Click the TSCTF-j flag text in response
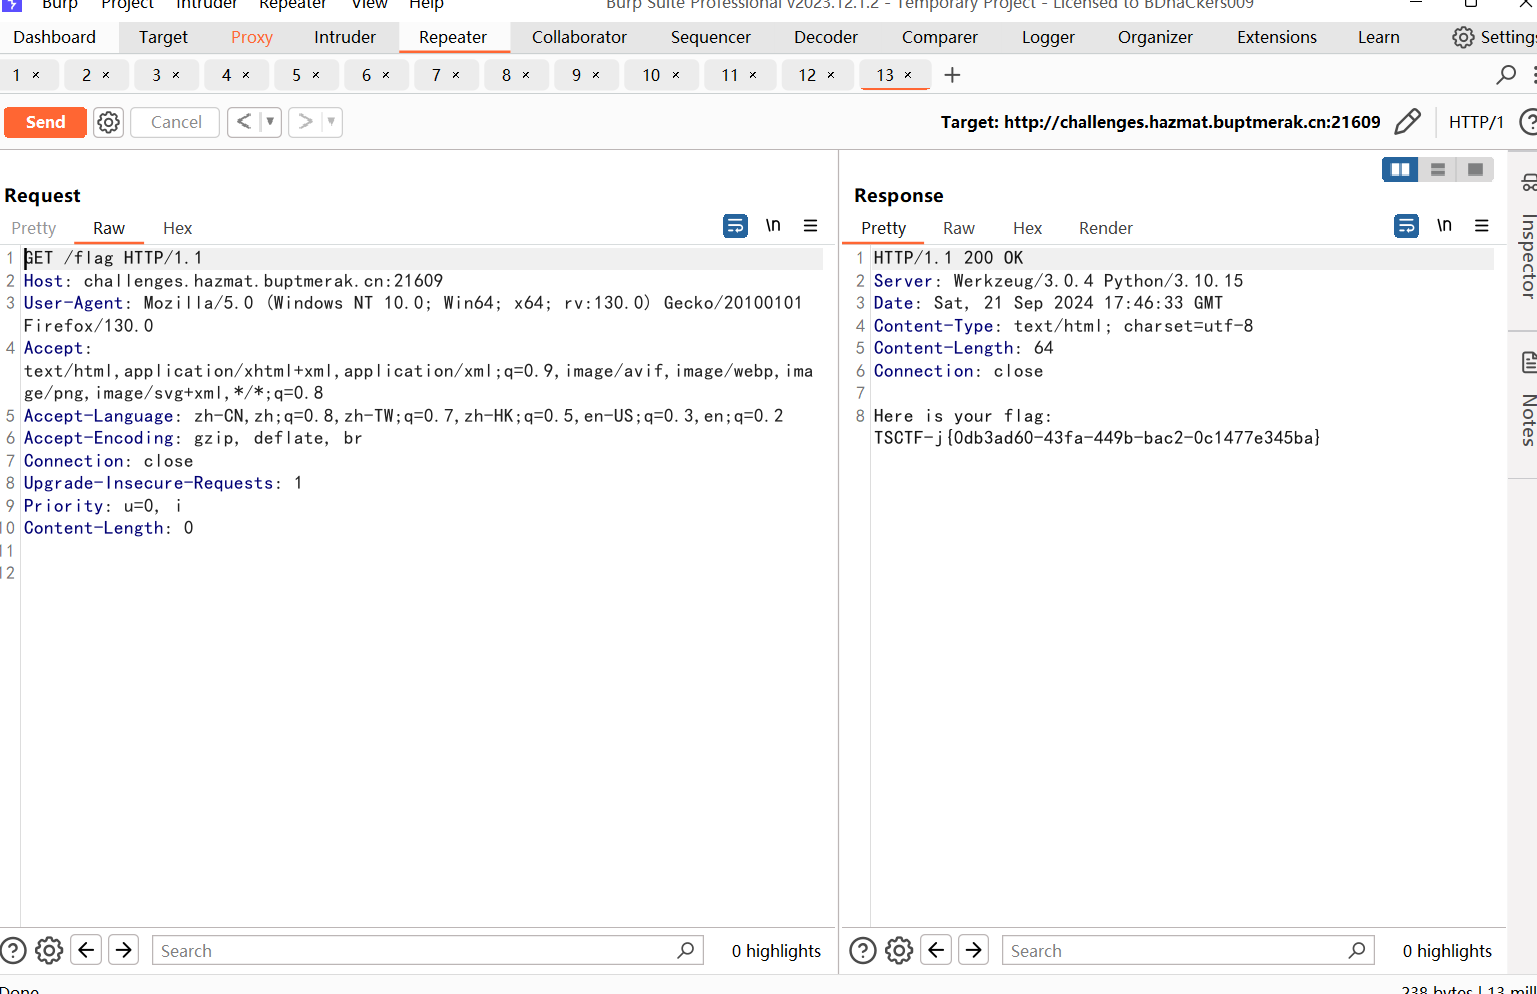This screenshot has height=994, width=1537. tap(1097, 438)
